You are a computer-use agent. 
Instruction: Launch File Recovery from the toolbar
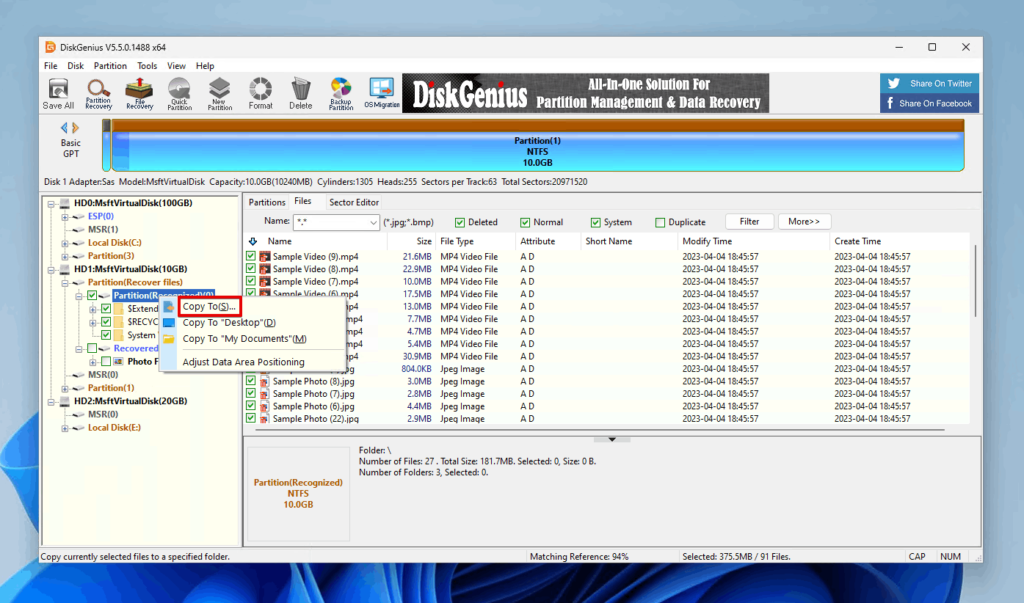(x=139, y=92)
